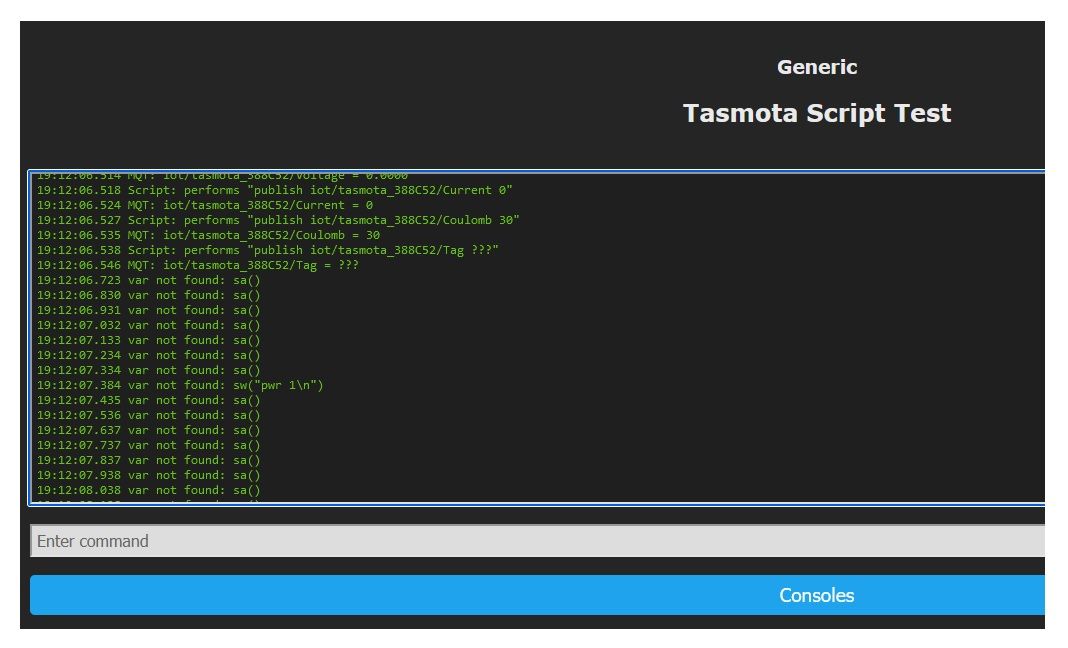Click log entry 19:12:06.723 var not found

pos(148,280)
